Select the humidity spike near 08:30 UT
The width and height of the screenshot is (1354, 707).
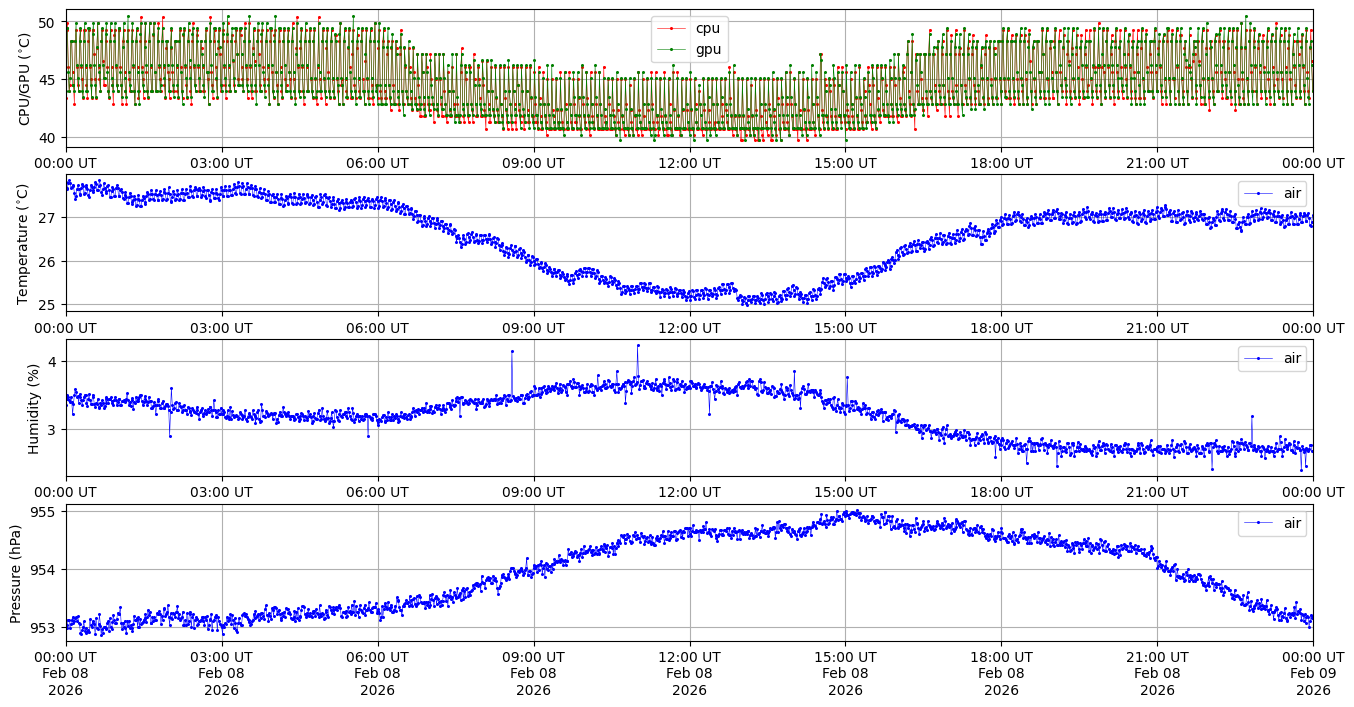coord(512,351)
